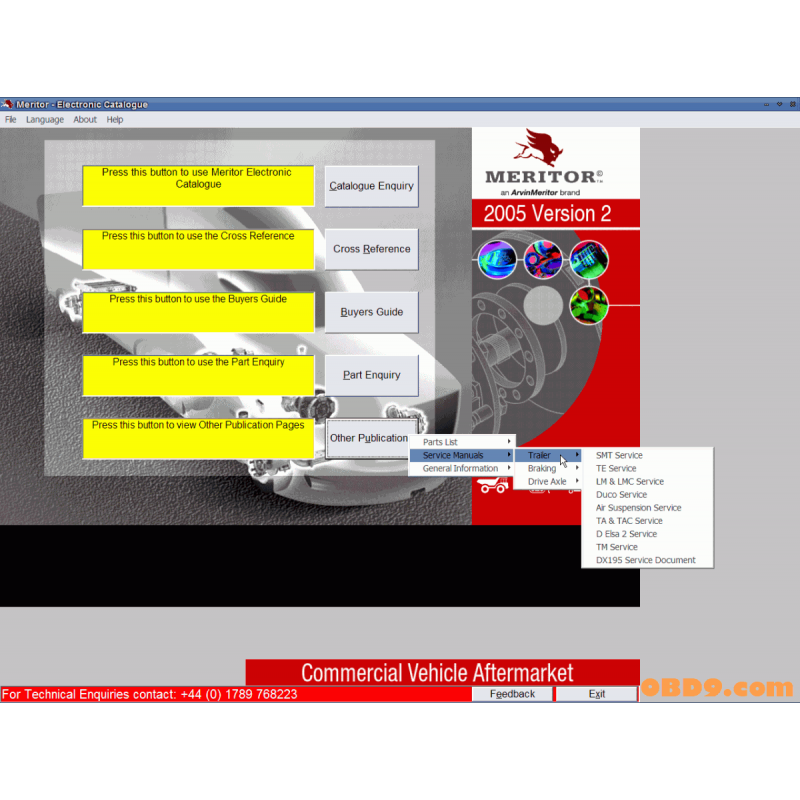Screen dimensions: 800x800
Task: Click the green brake rotor thumbnail
Action: coord(589,305)
